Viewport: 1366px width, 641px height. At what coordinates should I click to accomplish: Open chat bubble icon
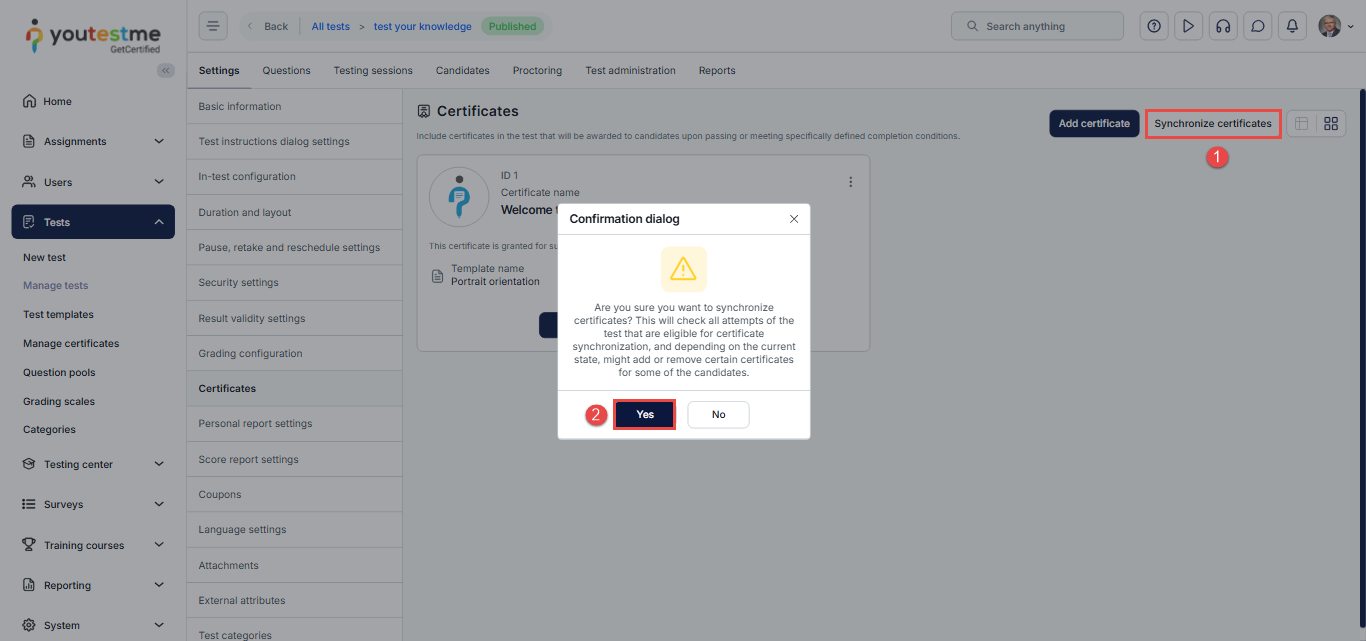[1258, 26]
